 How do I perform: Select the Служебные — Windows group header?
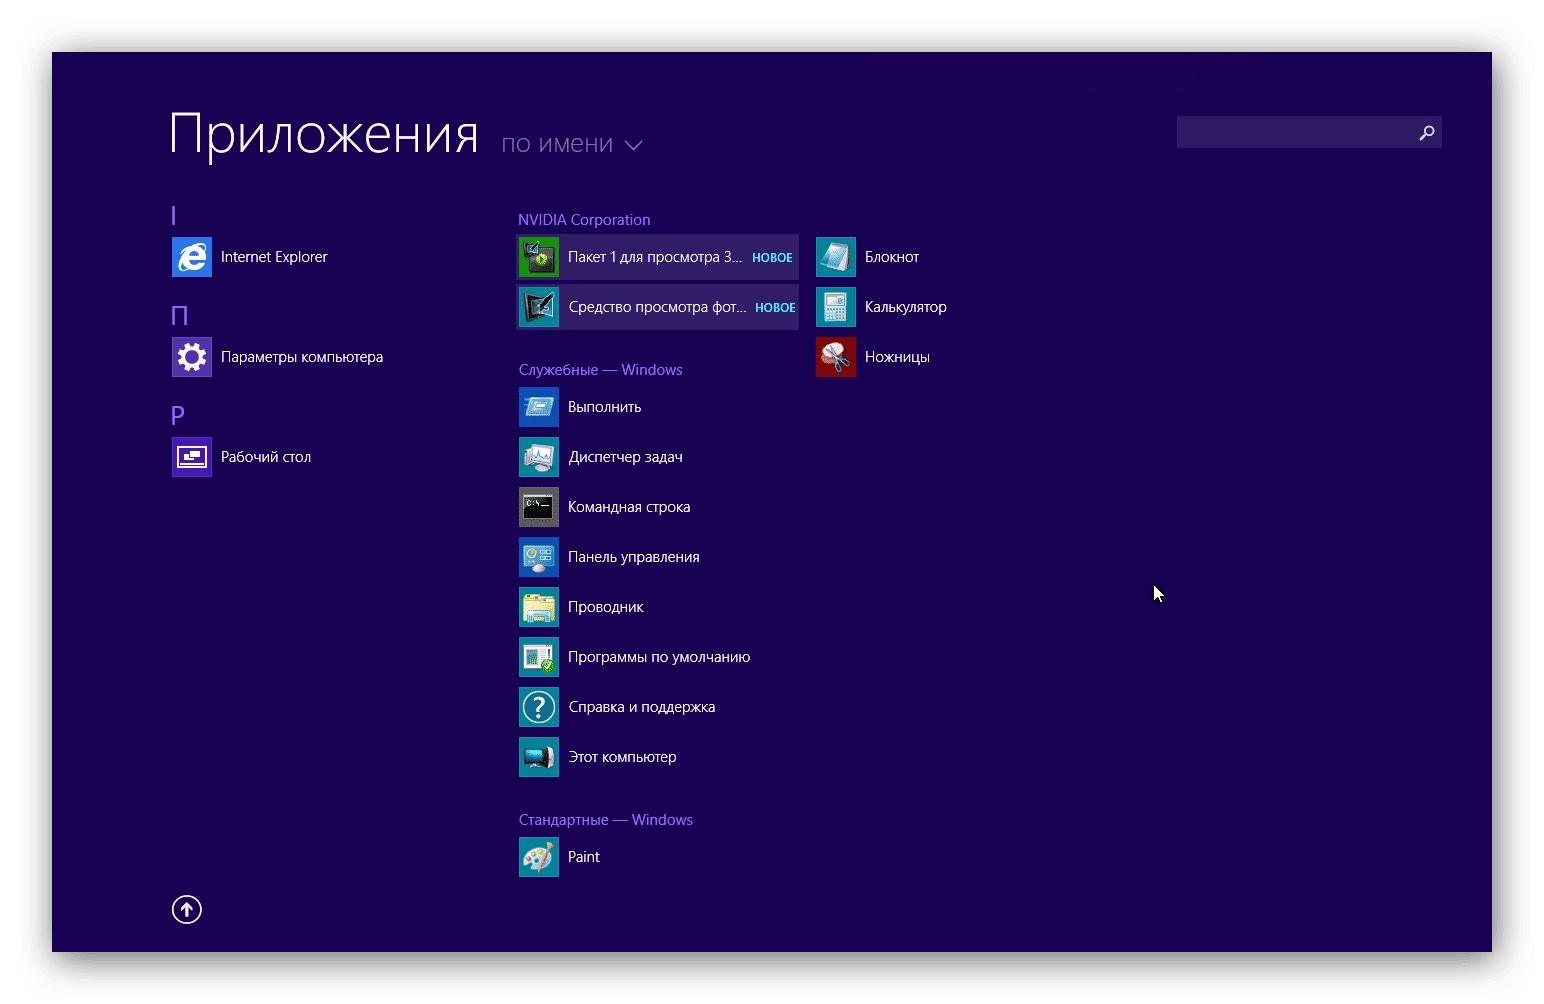pos(600,370)
